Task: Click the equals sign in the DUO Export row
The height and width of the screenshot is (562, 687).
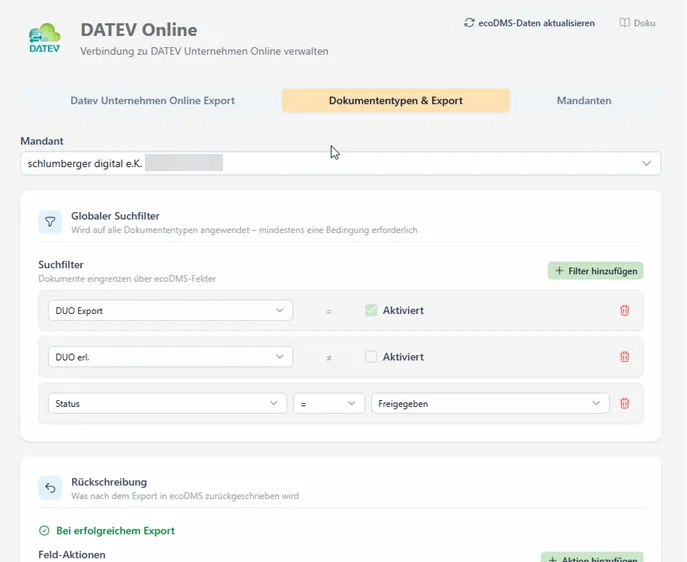Action: pyautogui.click(x=329, y=311)
